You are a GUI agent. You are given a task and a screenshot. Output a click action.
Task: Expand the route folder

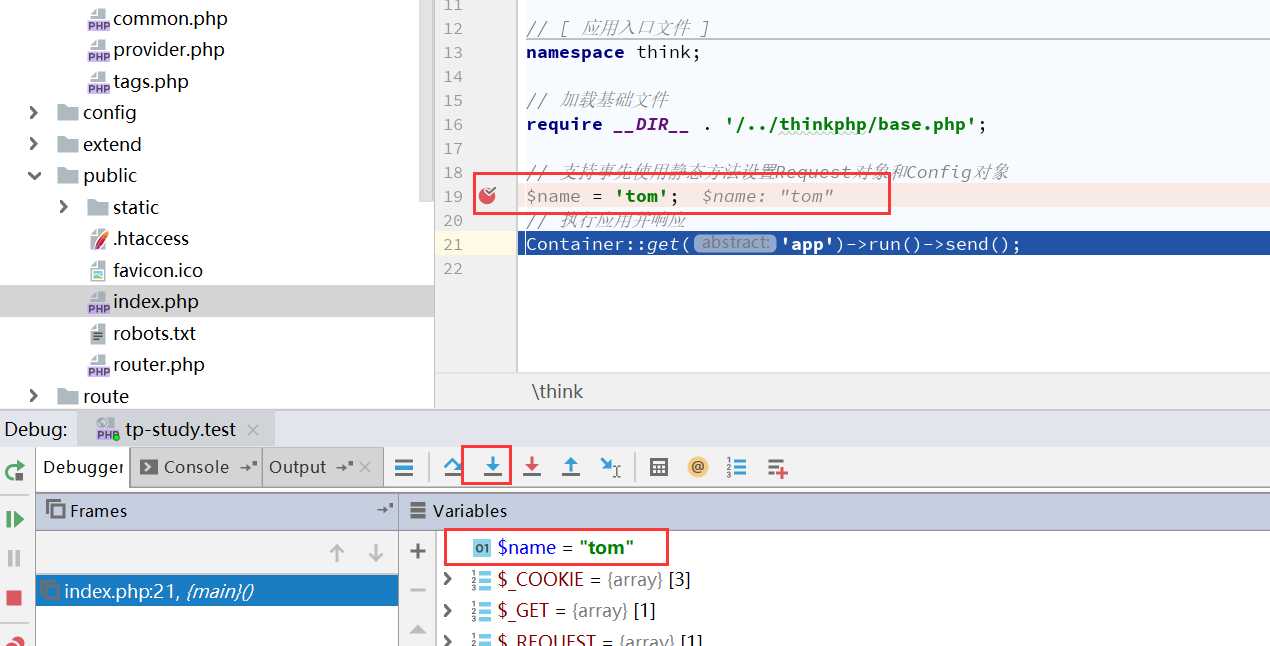(x=34, y=396)
